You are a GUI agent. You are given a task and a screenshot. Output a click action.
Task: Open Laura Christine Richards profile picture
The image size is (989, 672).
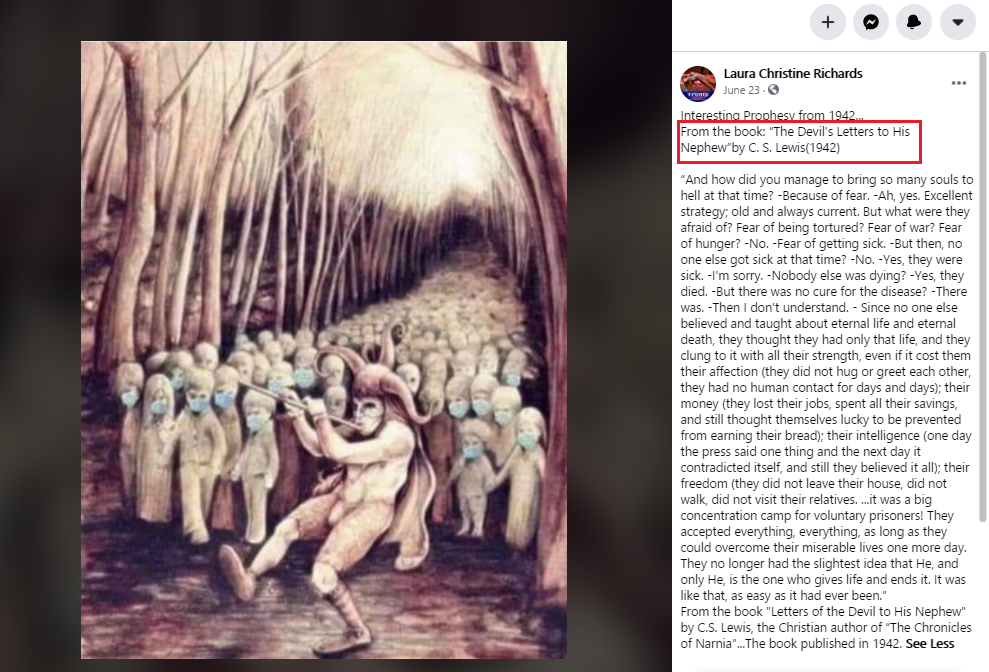point(698,83)
